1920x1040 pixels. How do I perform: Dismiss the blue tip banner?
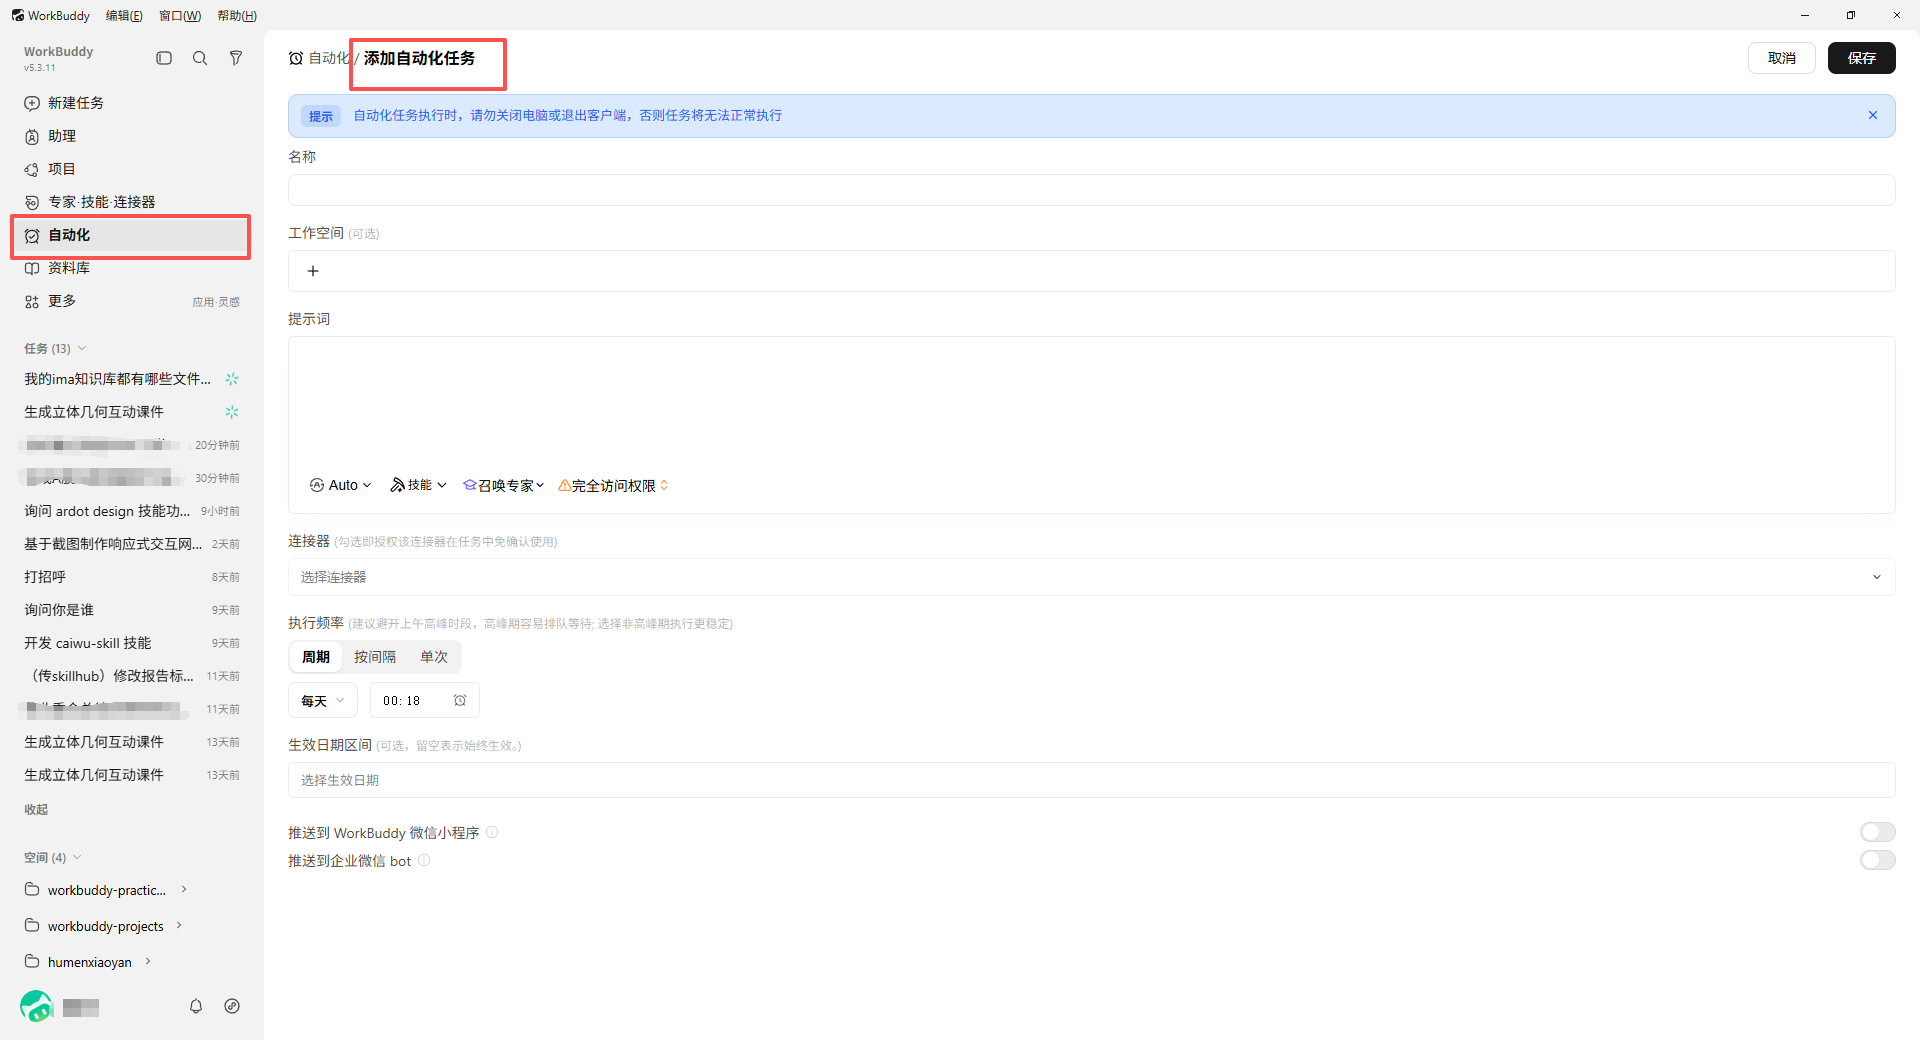(1873, 115)
